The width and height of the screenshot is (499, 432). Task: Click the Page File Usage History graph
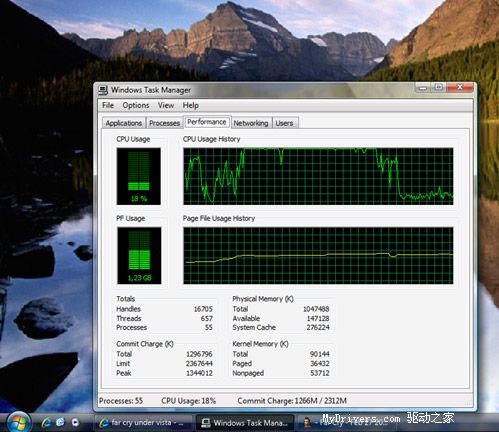click(318, 256)
